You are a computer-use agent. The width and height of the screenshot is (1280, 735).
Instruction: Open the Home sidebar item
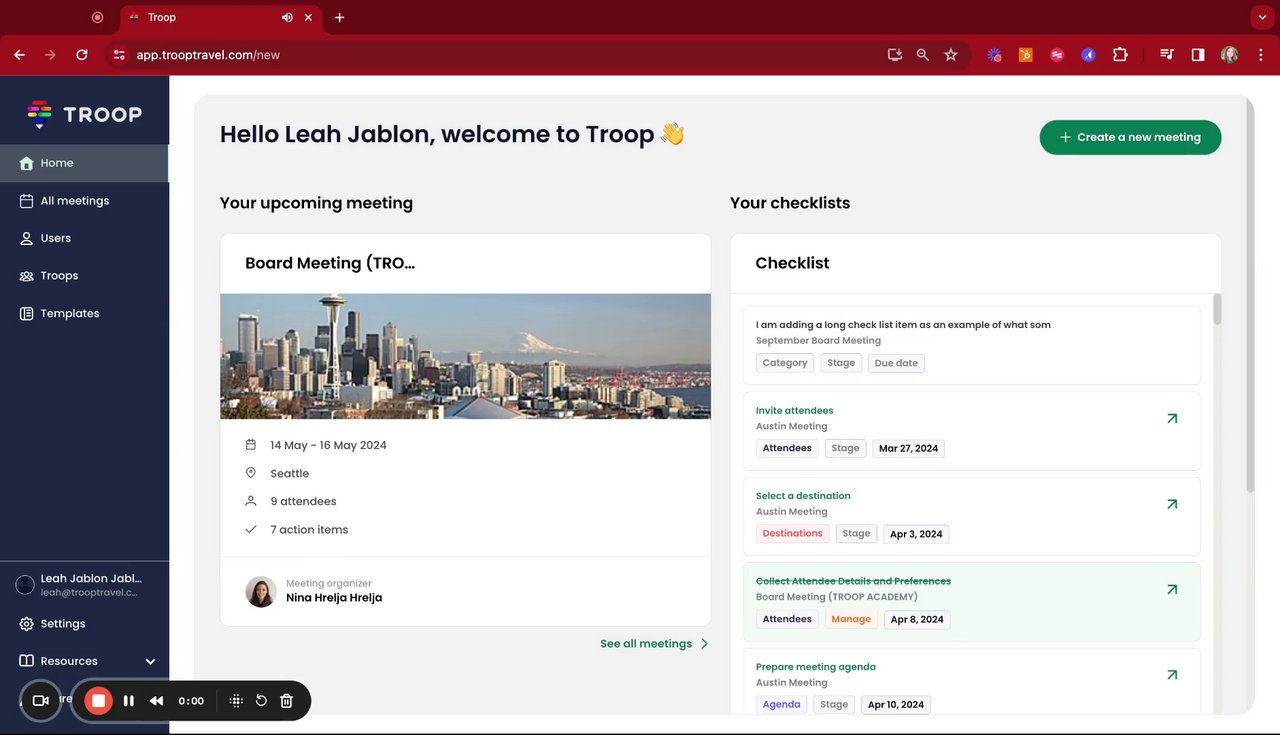[x=84, y=163]
